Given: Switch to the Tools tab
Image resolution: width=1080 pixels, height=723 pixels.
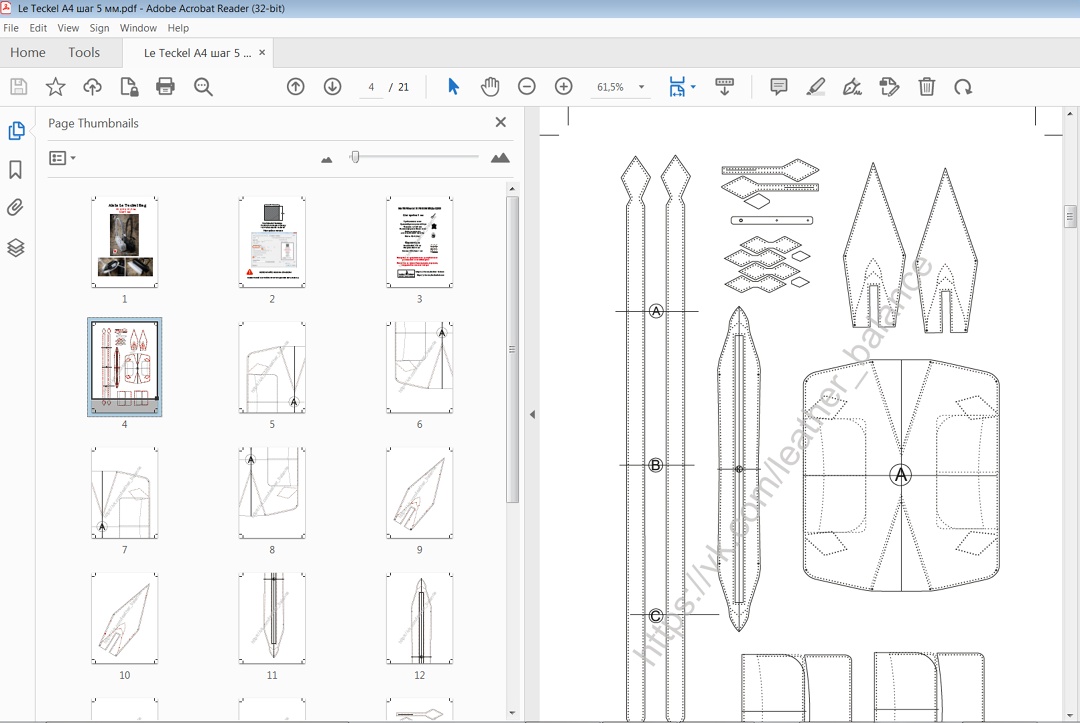Looking at the screenshot, I should pos(84,52).
